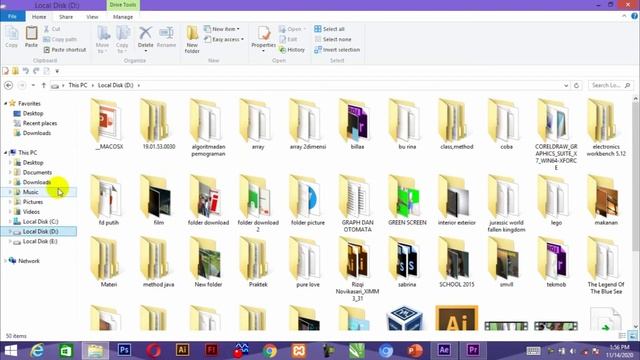The height and width of the screenshot is (360, 640).
Task: Open the Easy access dropdown
Action: point(224,39)
